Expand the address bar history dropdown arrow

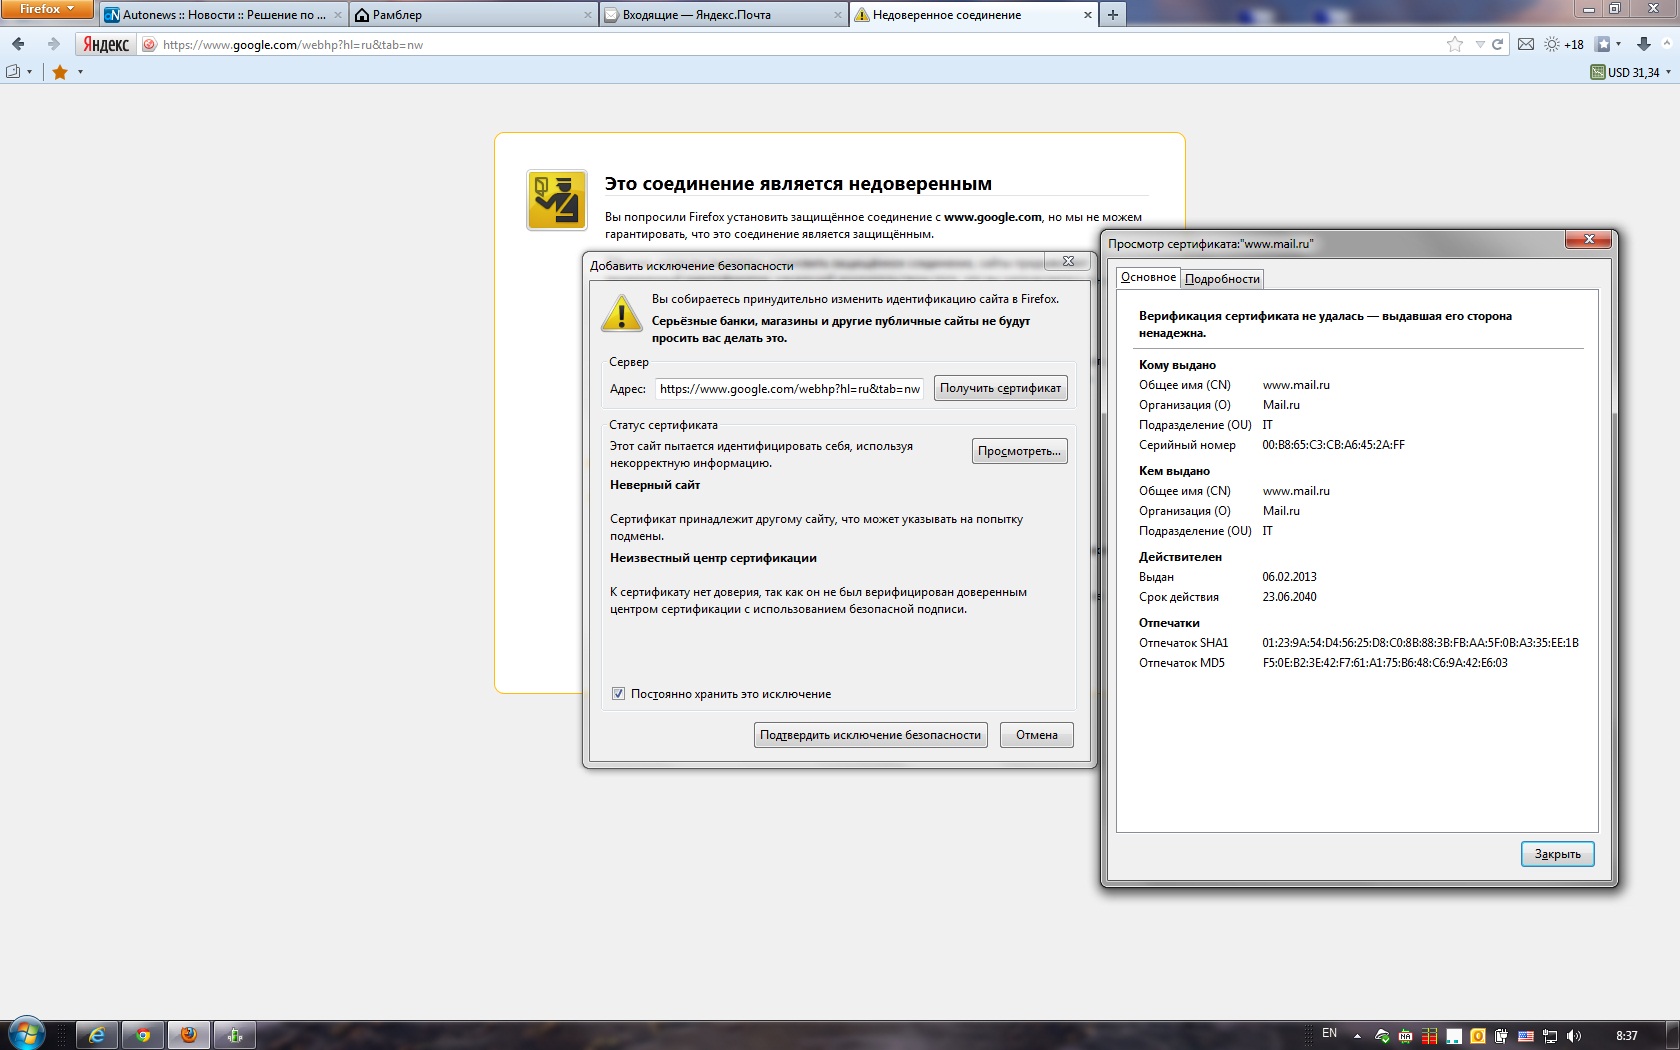(1479, 44)
